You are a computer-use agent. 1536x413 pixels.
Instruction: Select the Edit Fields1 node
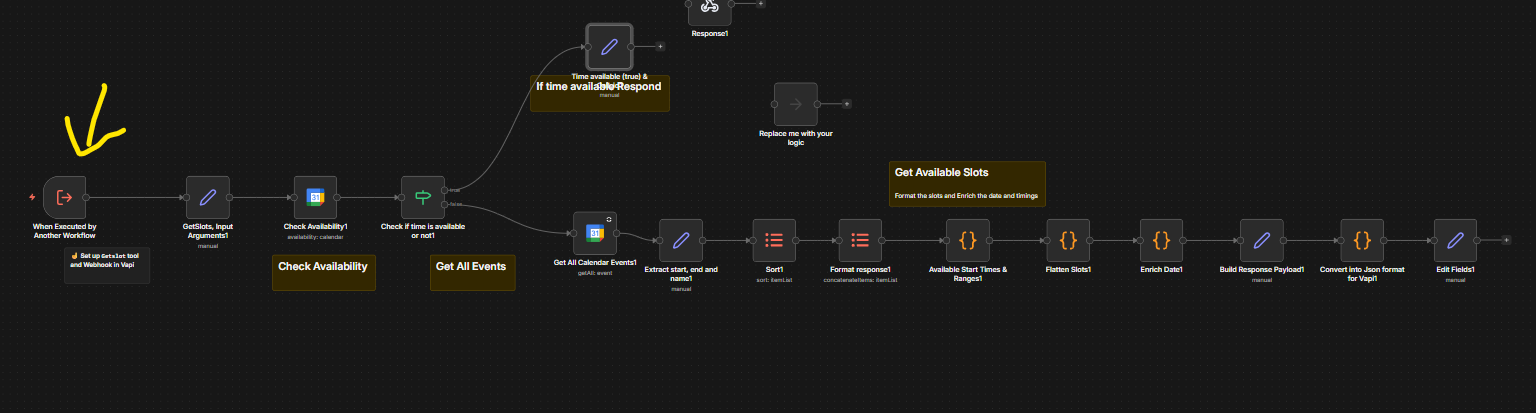tap(1455, 240)
